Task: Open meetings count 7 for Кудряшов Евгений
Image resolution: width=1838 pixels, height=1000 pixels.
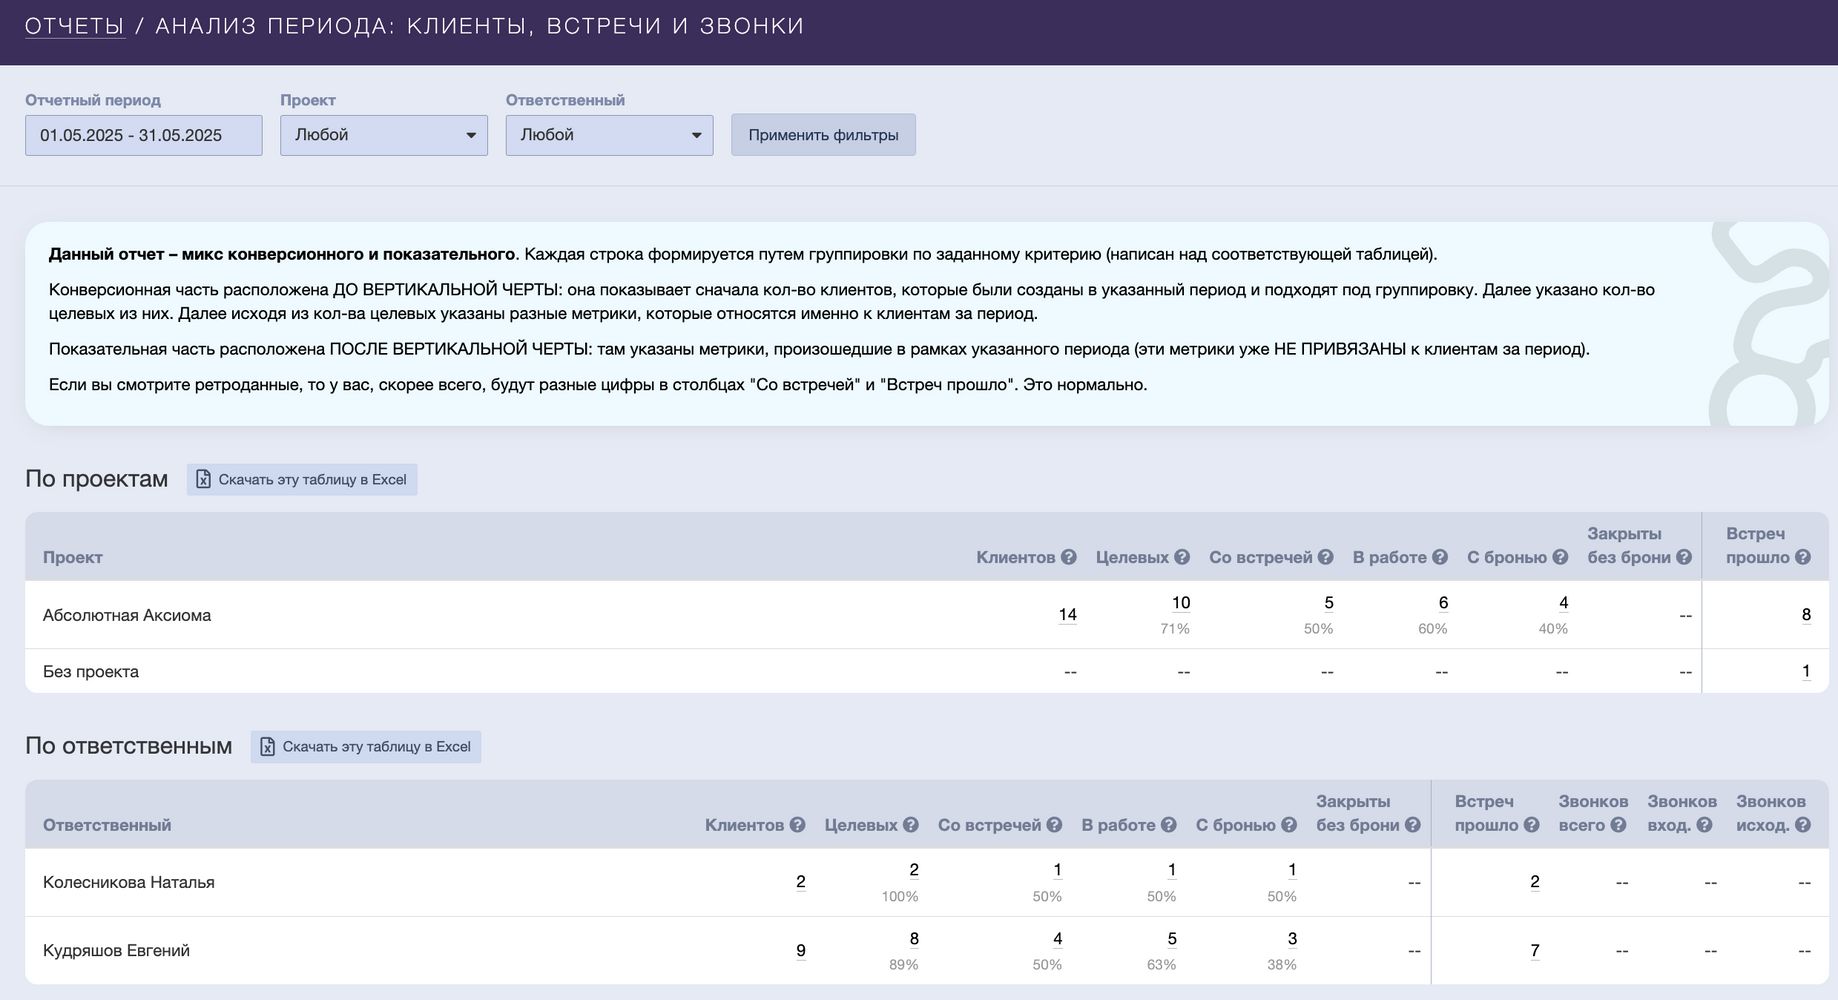Action: point(1534,950)
